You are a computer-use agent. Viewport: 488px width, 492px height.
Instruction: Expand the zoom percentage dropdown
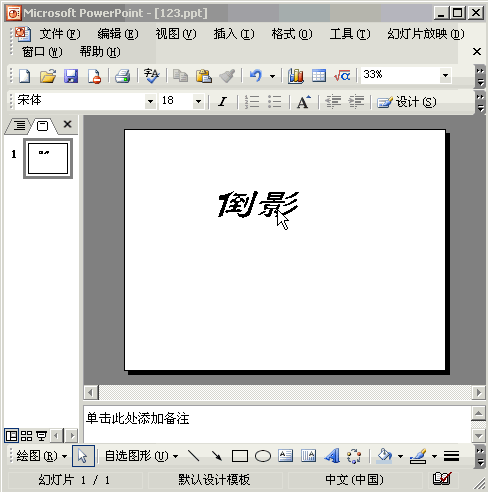(x=445, y=75)
